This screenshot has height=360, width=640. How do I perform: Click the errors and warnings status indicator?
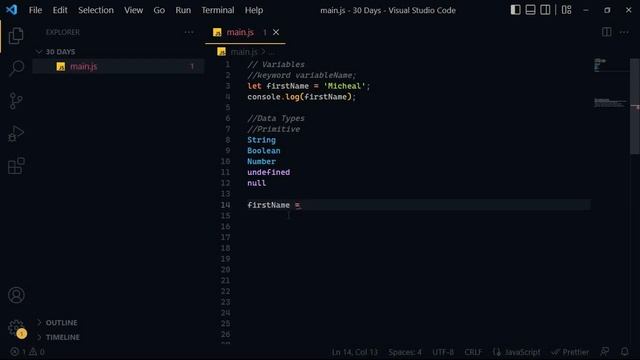point(27,351)
